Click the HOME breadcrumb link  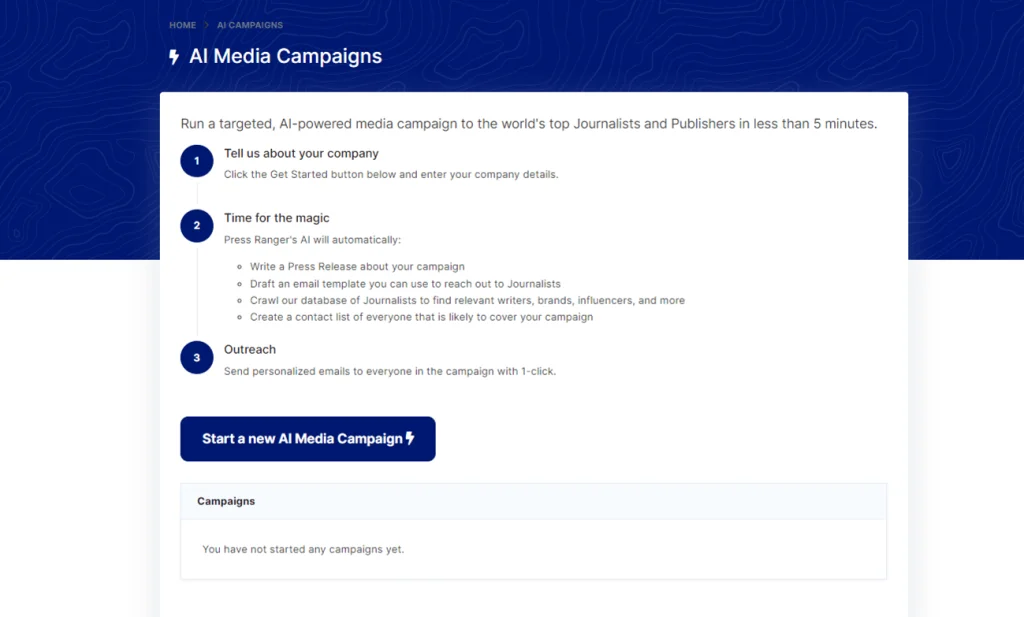182,25
